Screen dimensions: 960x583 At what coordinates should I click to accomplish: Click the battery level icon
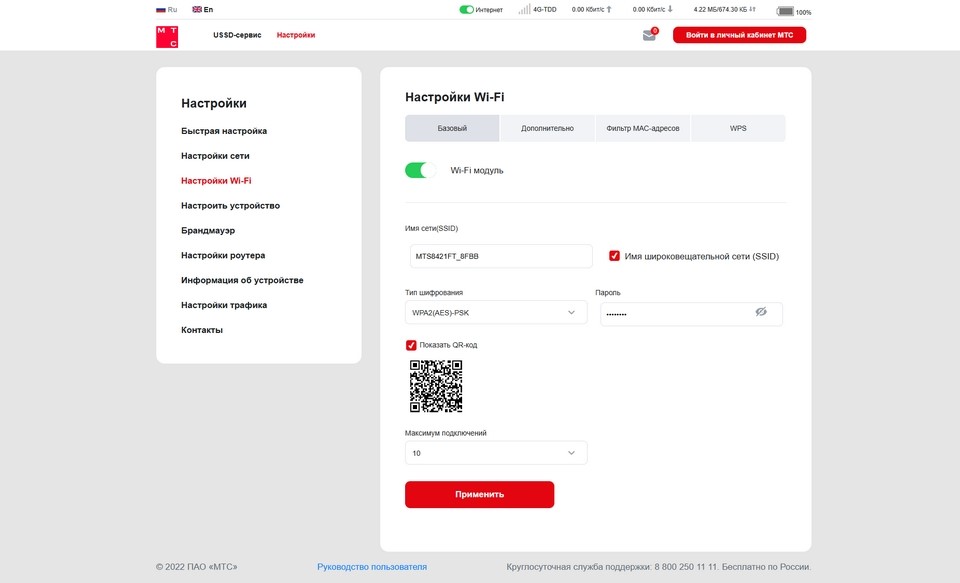[785, 11]
